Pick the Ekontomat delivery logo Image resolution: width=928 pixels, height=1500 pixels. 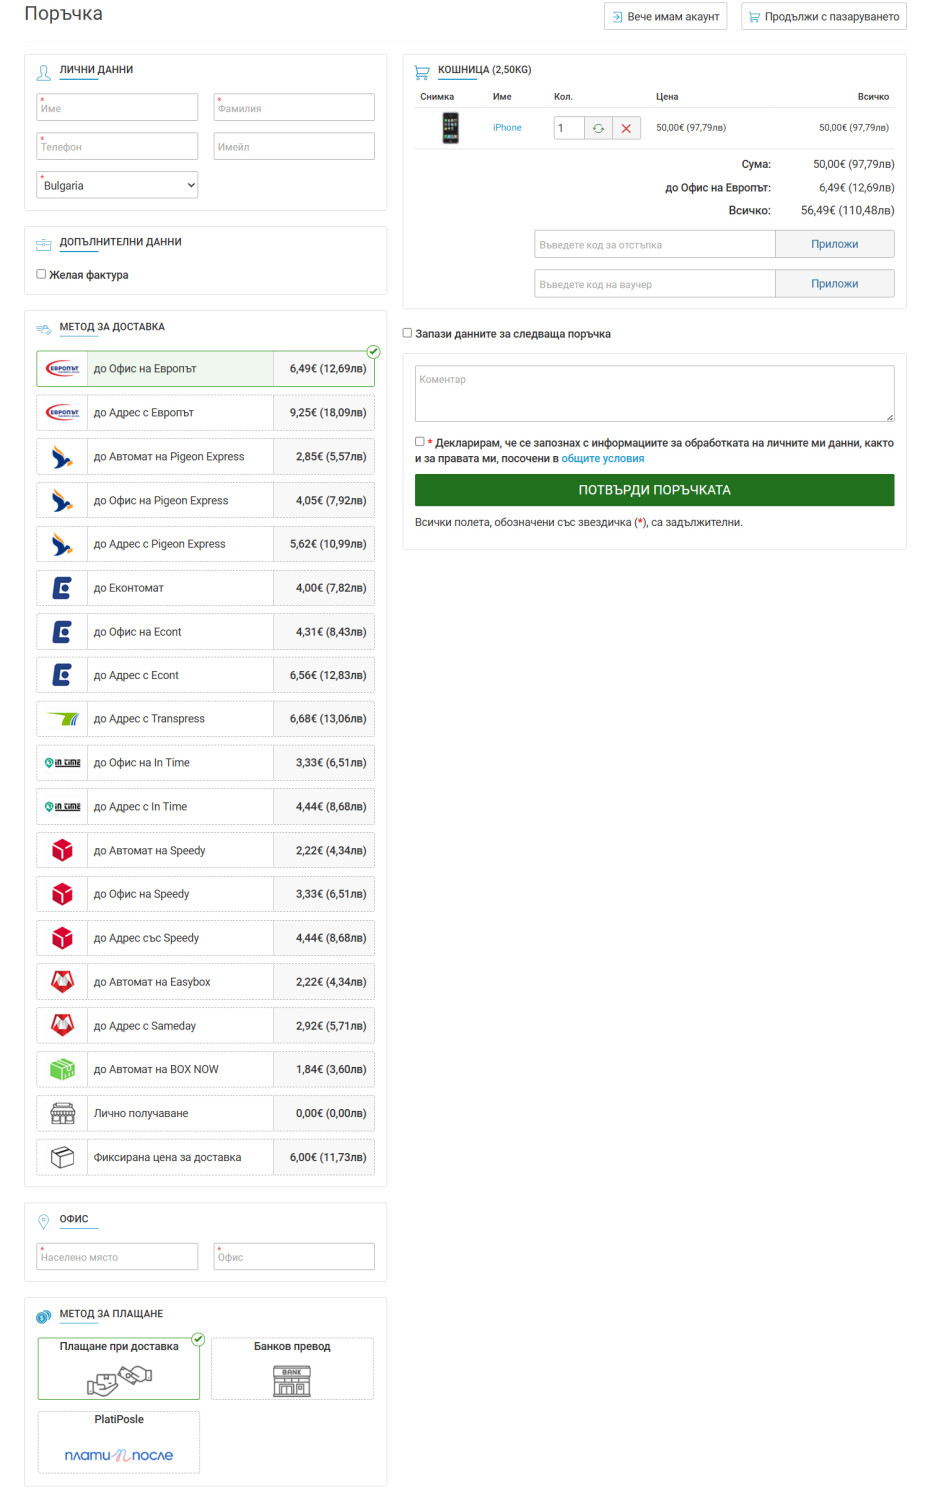pyautogui.click(x=62, y=588)
